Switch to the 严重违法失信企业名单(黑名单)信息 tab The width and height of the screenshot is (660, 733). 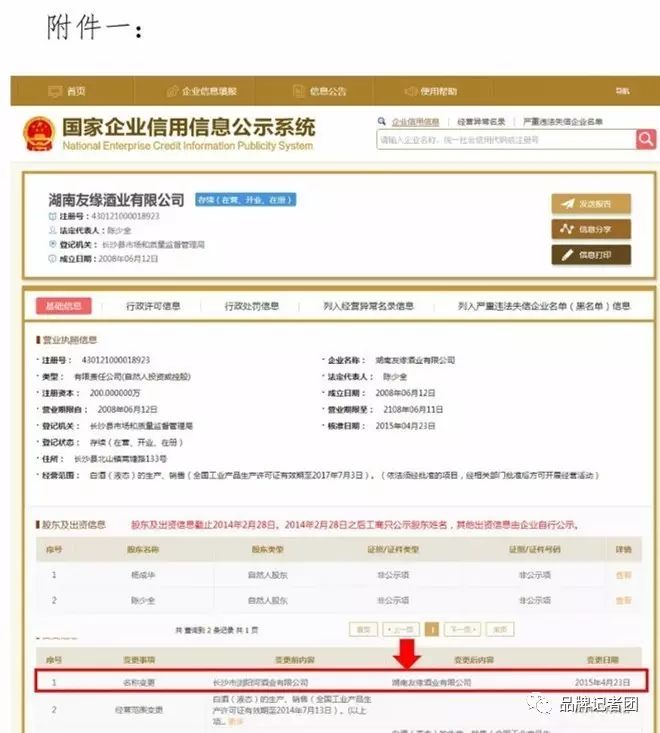(x=544, y=306)
